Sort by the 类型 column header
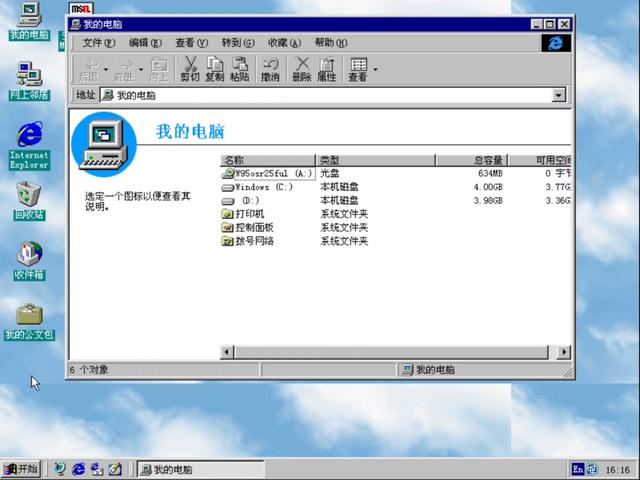Viewport: 640px width, 480px height. point(376,160)
